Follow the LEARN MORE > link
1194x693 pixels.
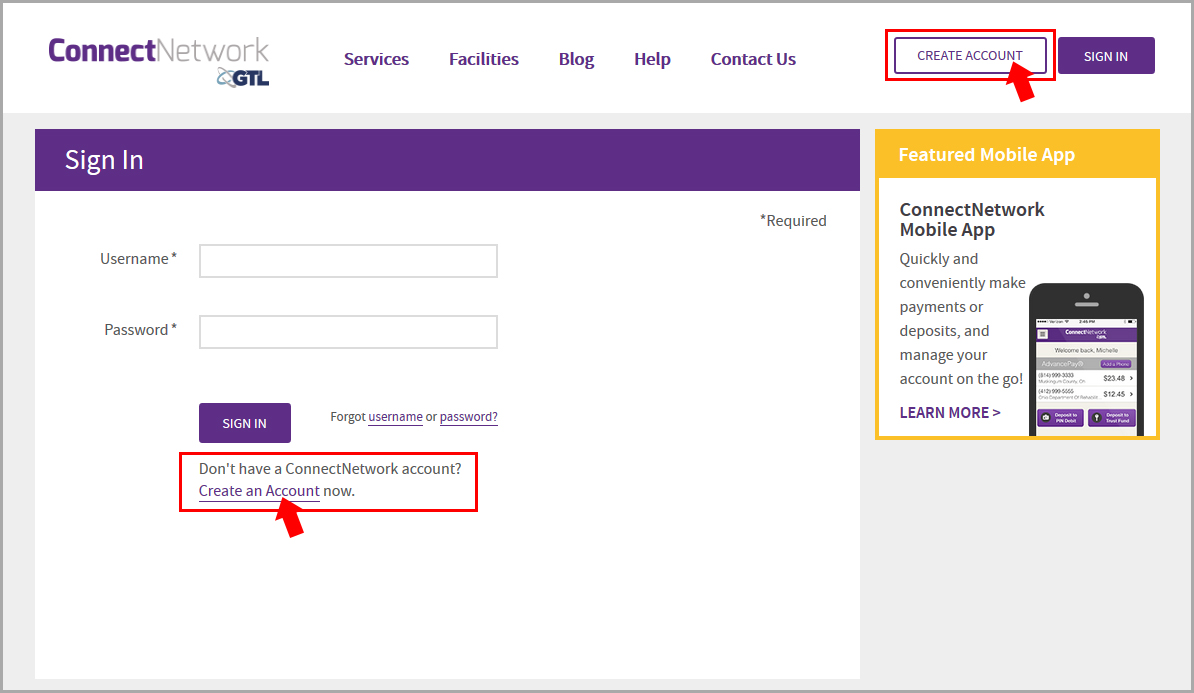950,413
